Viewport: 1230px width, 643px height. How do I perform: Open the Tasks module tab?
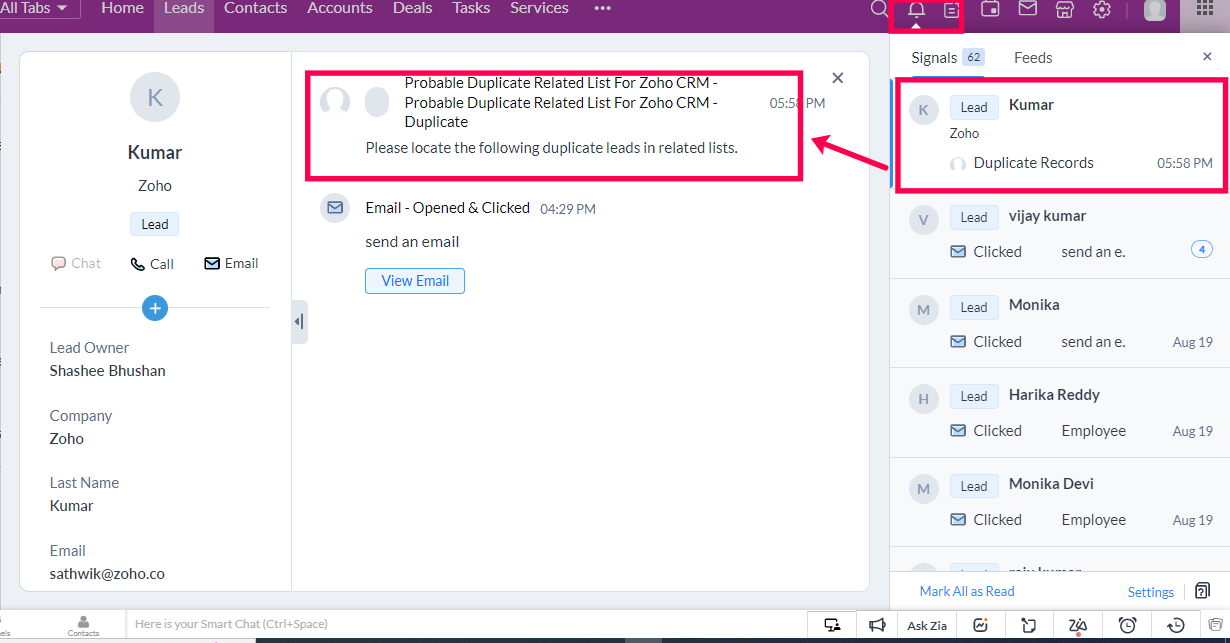tap(471, 8)
